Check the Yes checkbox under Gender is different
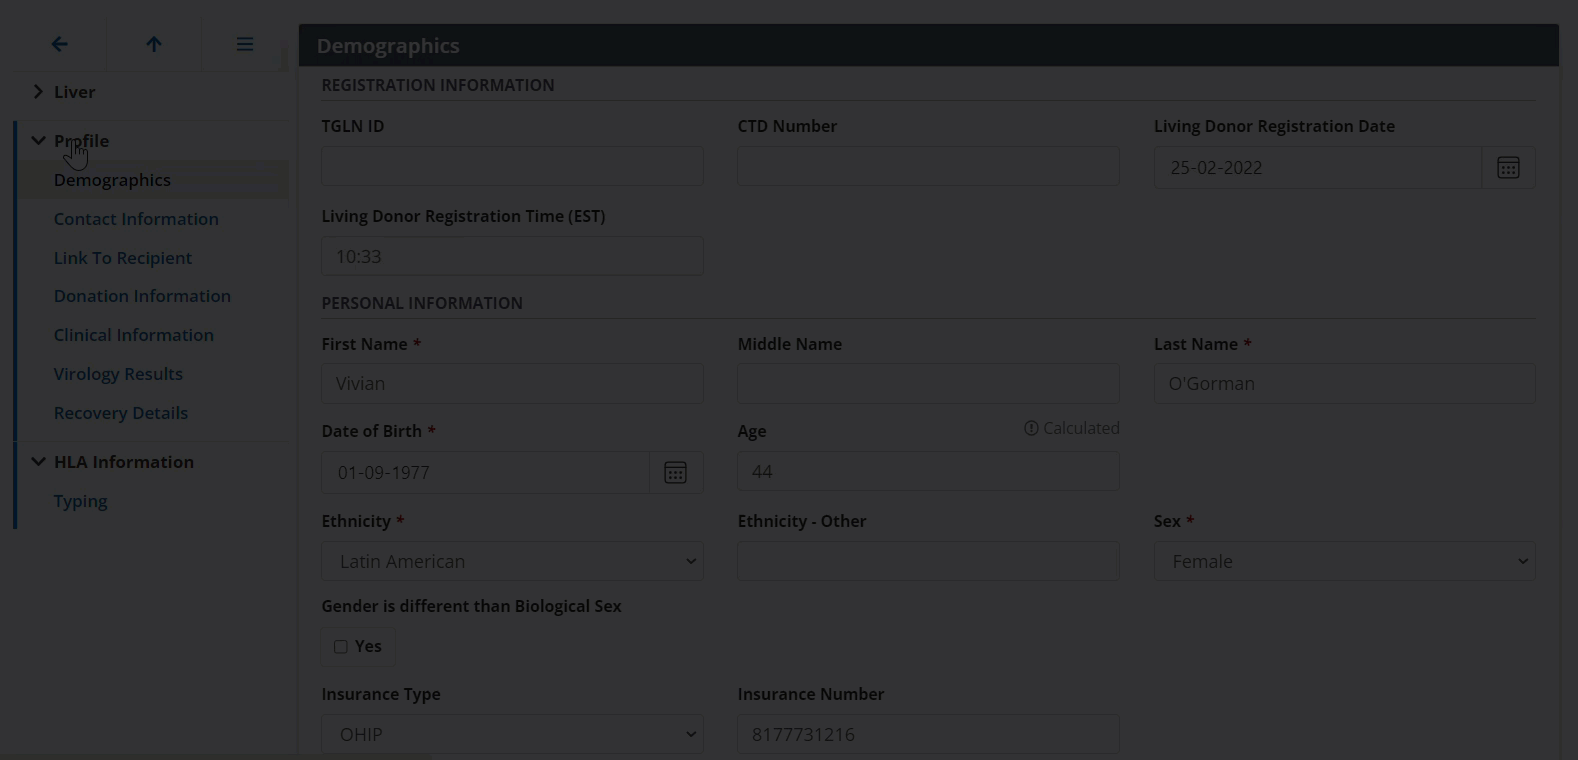Screen dimensions: 1578x760 click(340, 646)
